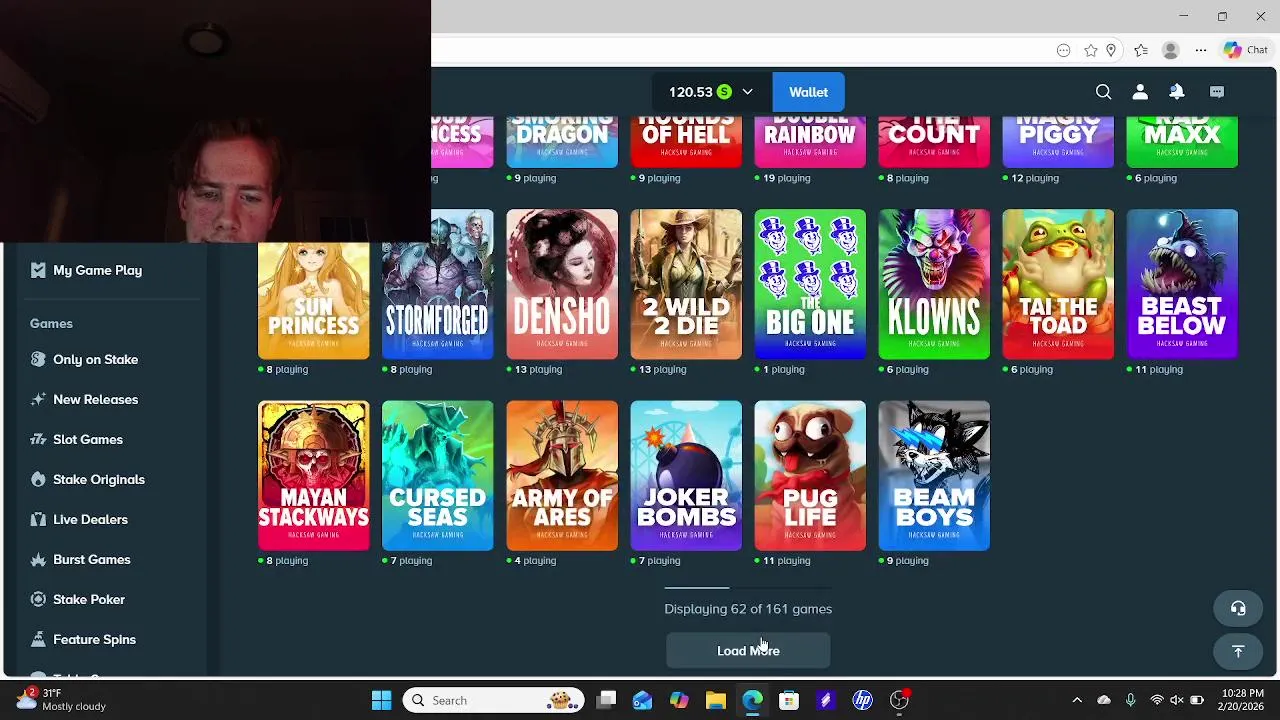Viewport: 1280px width, 720px height.
Task: Open the Wallet
Action: click(x=808, y=92)
